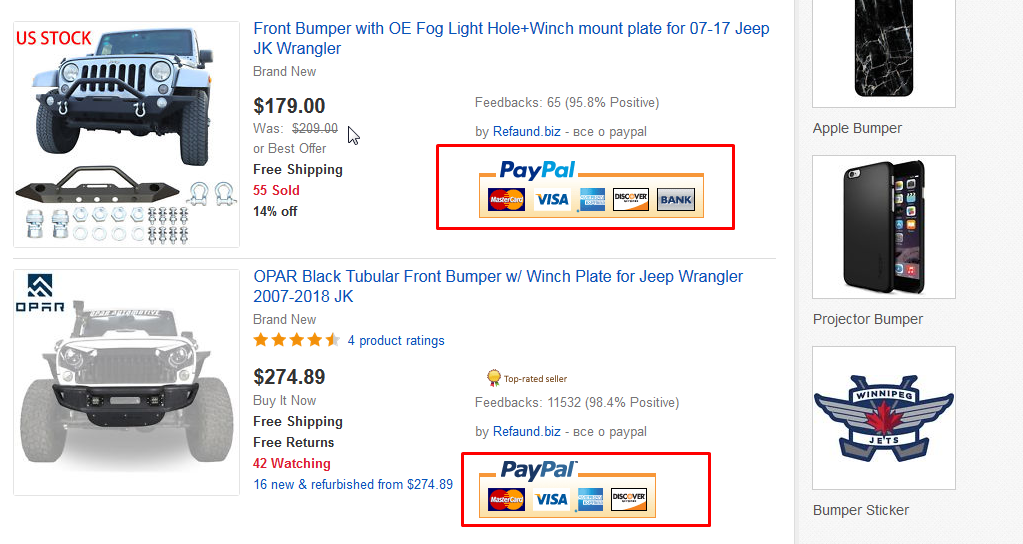Click Visa icon in first listing
Image resolution: width=1023 pixels, height=544 pixels.
point(551,200)
